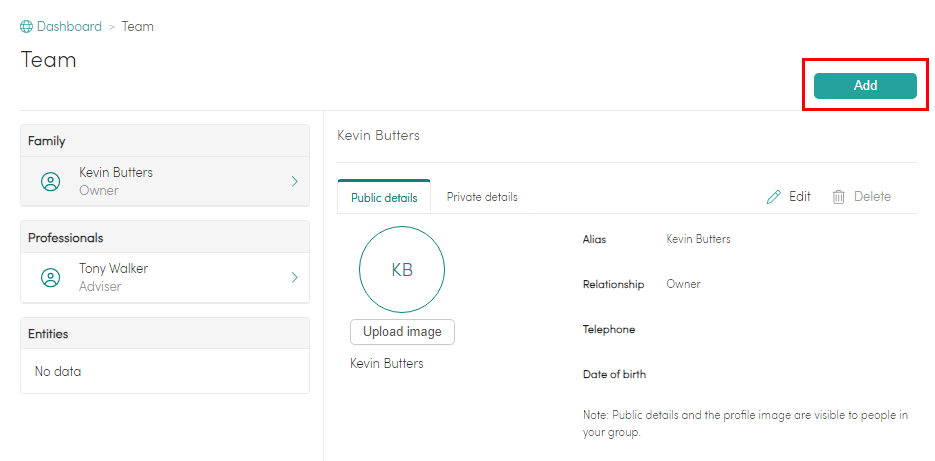The image size is (935, 461).
Task: Click the globe icon beside Dashboard
Action: coord(27,27)
